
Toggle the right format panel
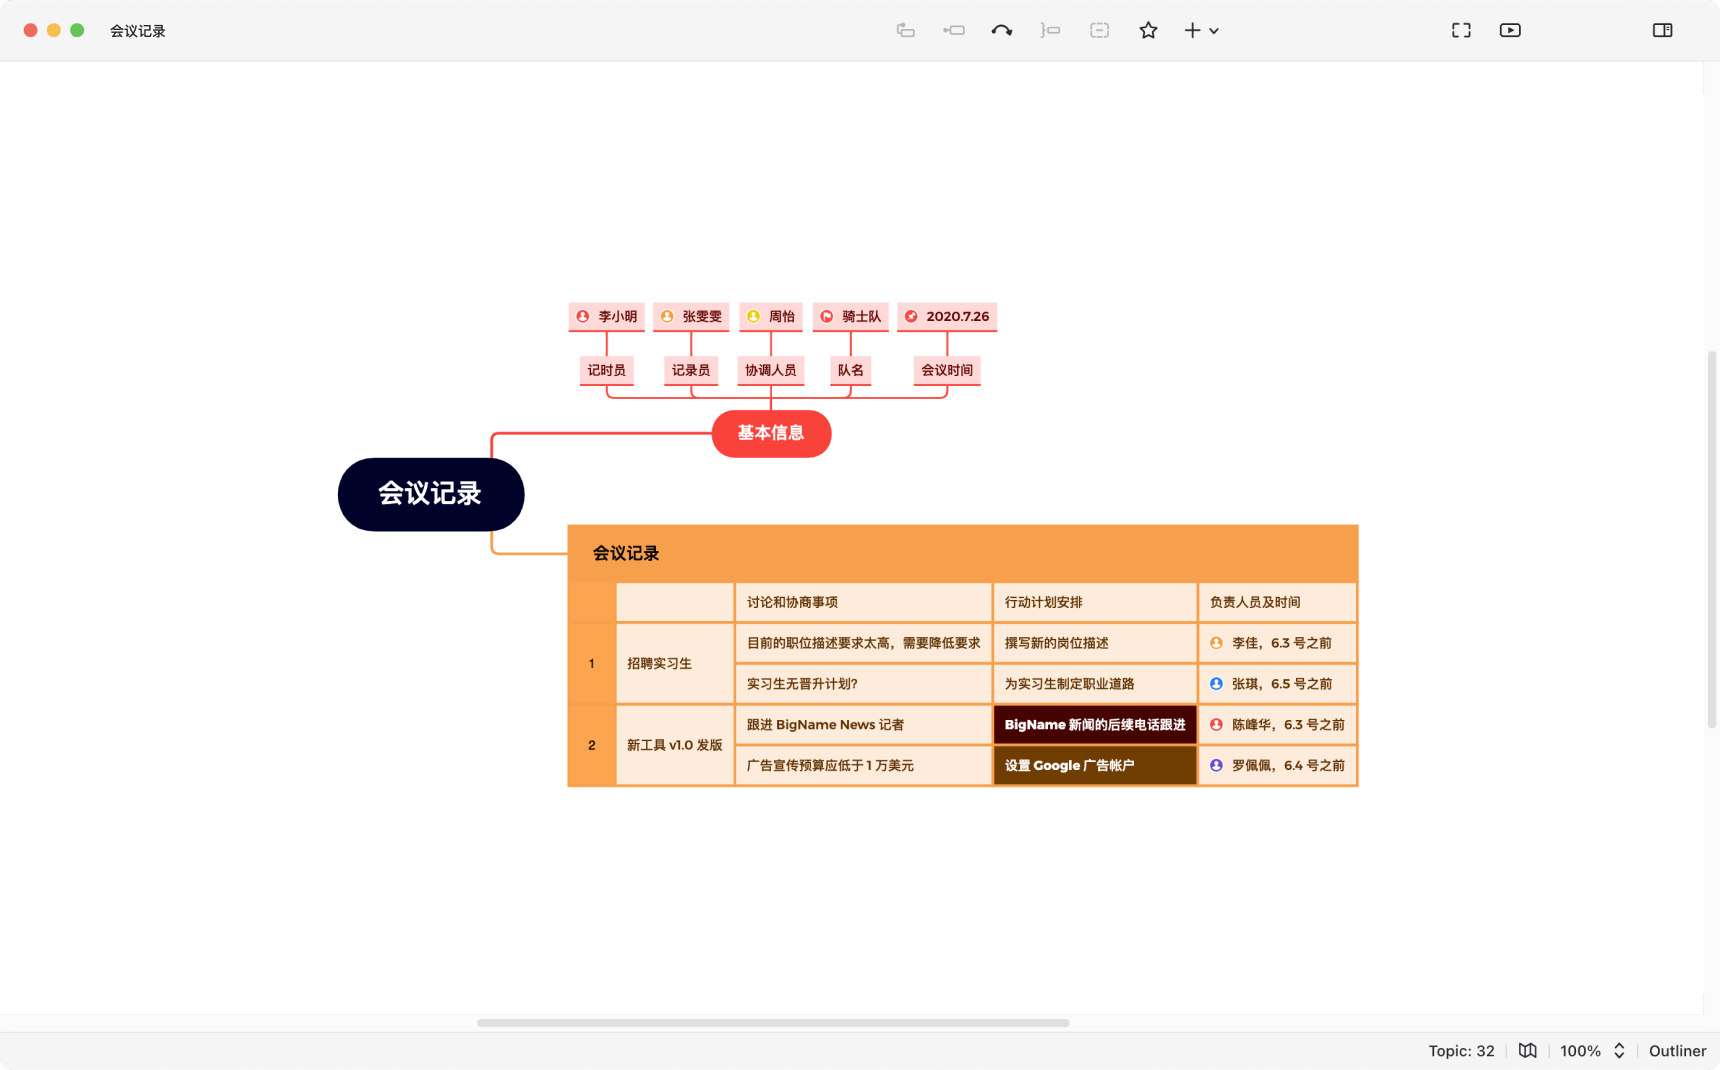[1662, 31]
